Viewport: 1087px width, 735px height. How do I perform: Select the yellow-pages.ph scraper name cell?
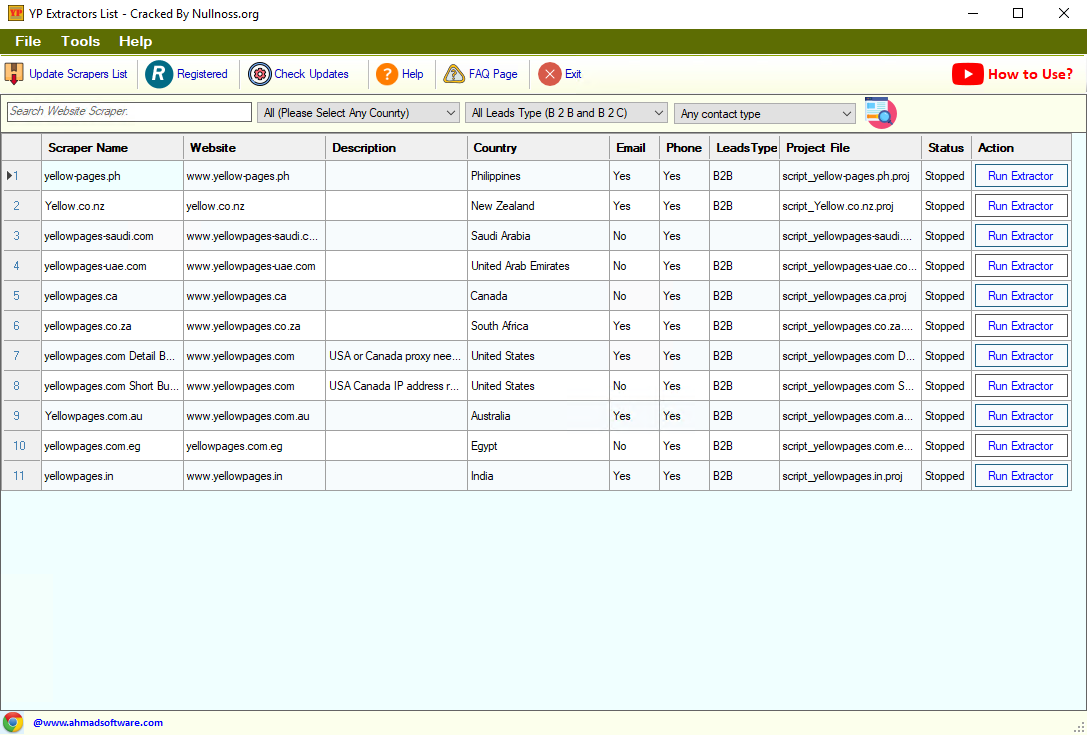pyautogui.click(x=112, y=176)
